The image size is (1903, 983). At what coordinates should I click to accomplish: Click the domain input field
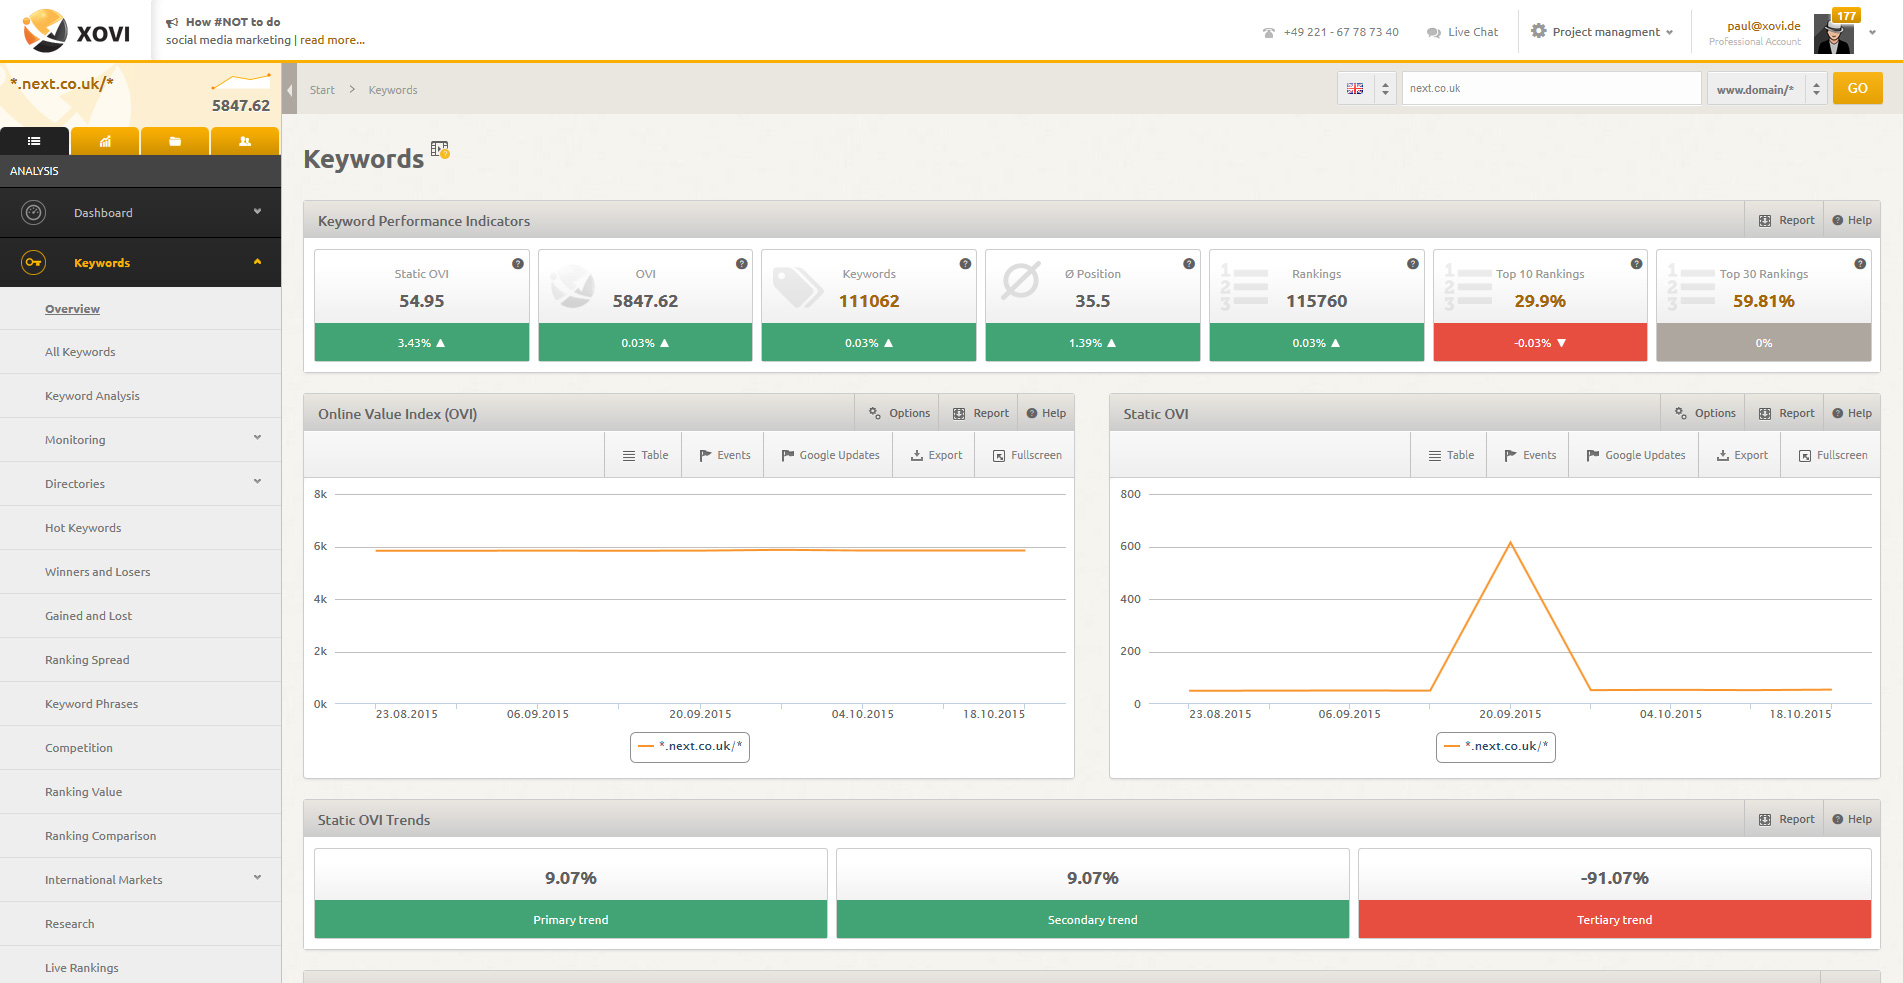coord(1551,88)
